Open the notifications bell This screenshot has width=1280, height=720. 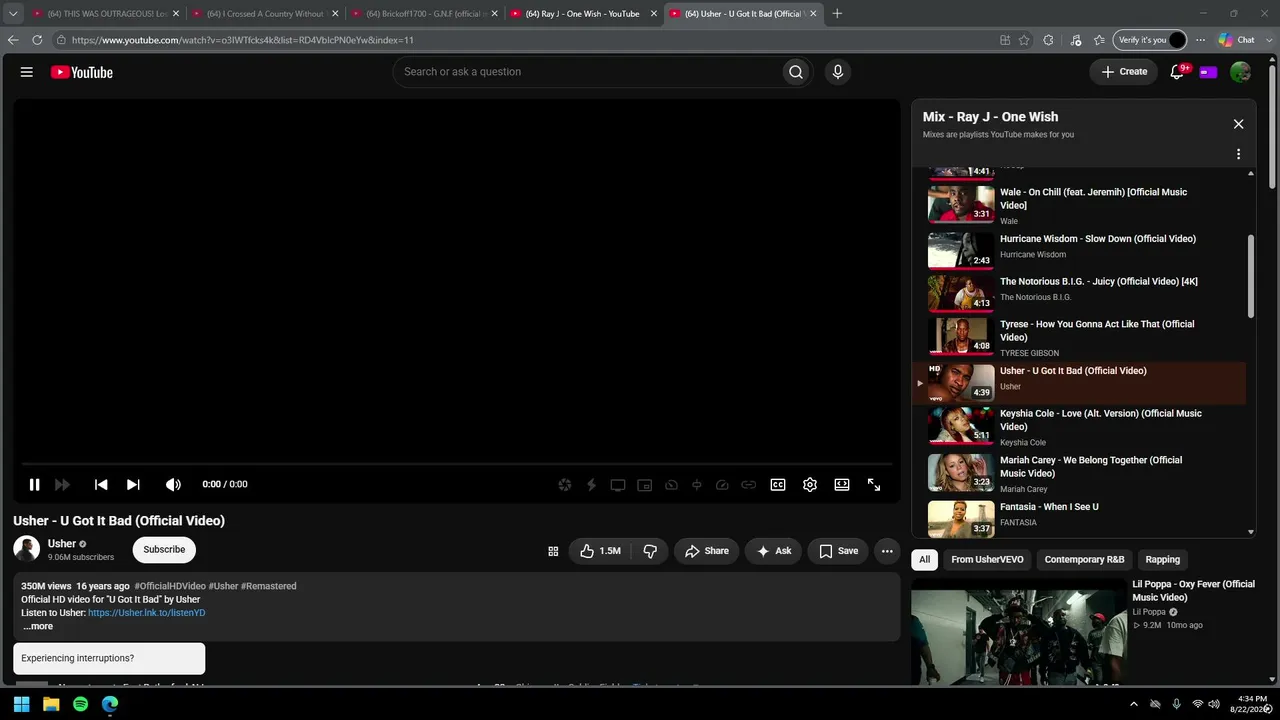pyautogui.click(x=1177, y=72)
